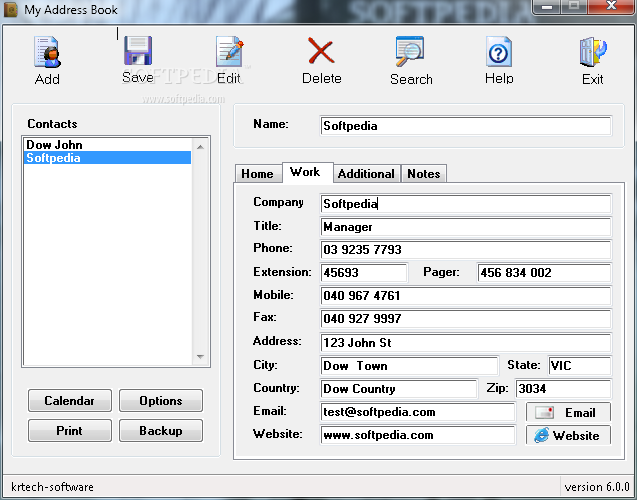This screenshot has width=637, height=500.
Task: Click the Add contact icon
Action: pyautogui.click(x=48, y=52)
